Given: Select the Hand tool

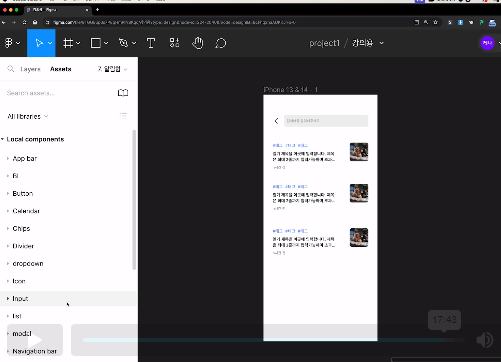Looking at the screenshot, I should [198, 43].
